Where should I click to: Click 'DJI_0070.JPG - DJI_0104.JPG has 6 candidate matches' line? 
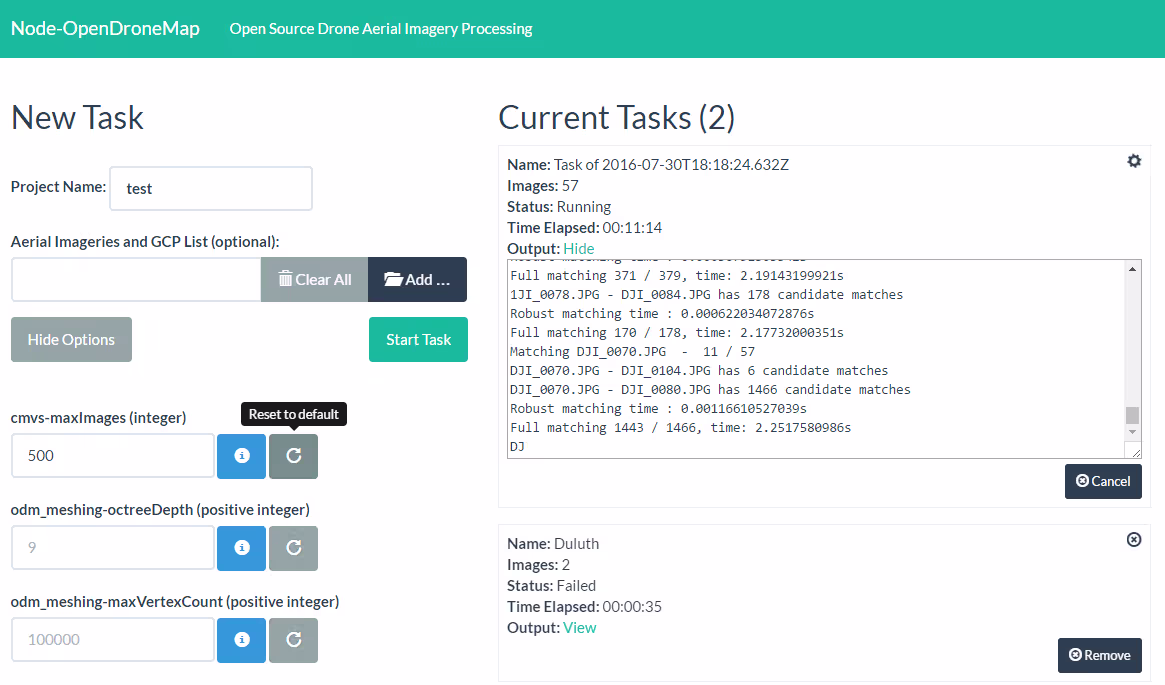point(698,371)
